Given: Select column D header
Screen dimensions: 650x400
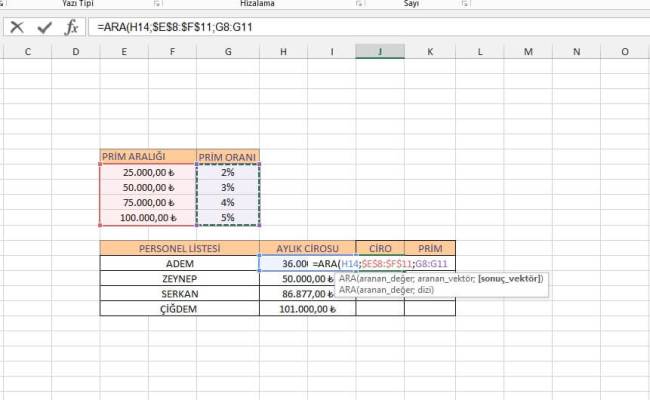Looking at the screenshot, I should click(x=75, y=52).
